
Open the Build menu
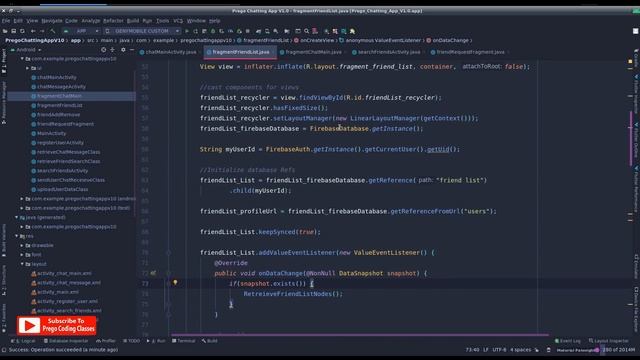(133, 21)
